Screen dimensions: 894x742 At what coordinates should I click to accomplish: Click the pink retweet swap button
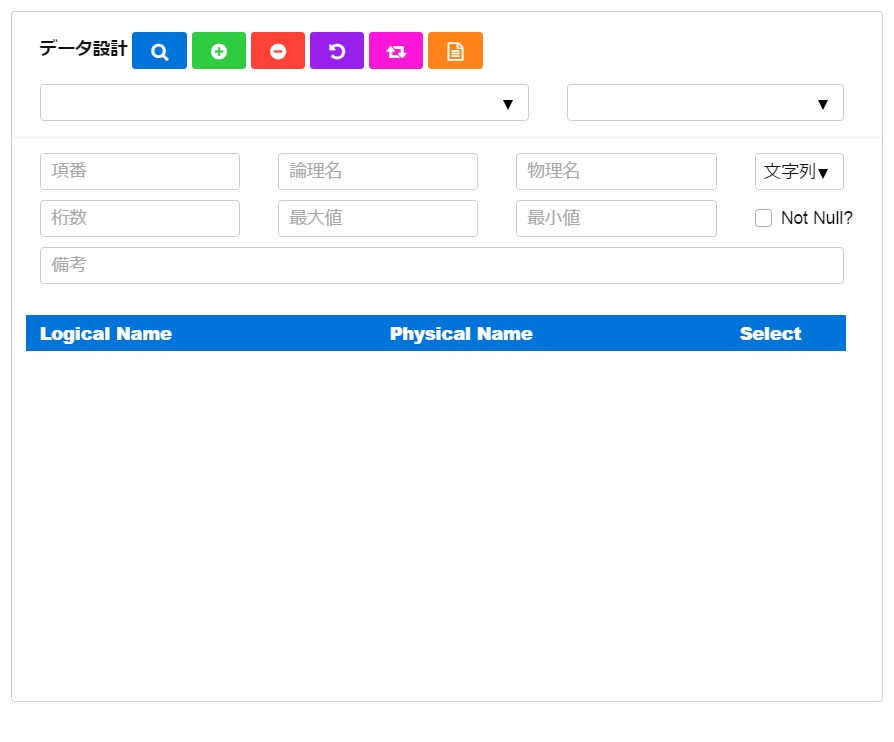396,51
